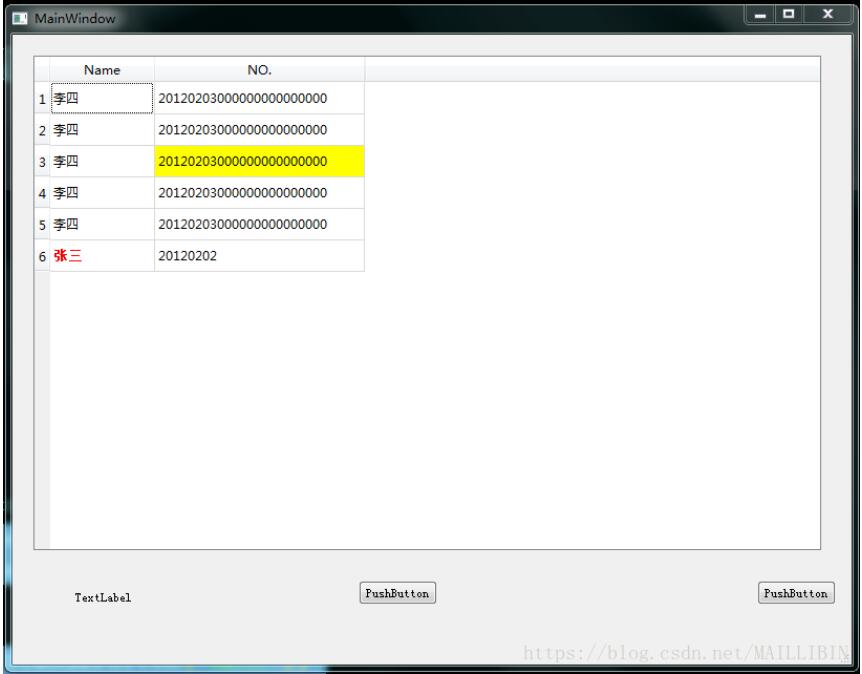Select the 李四 name cell in row 5
This screenshot has height=674, width=862.
tap(102, 224)
